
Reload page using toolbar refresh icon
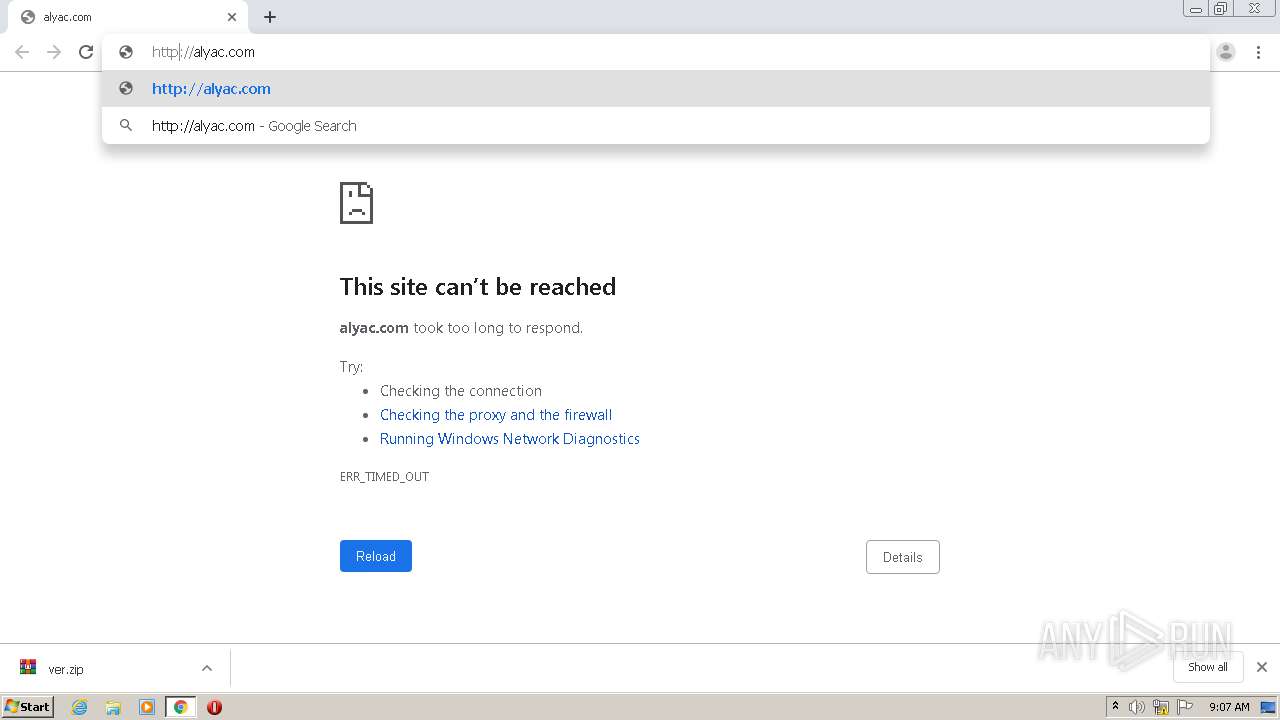[x=86, y=52]
